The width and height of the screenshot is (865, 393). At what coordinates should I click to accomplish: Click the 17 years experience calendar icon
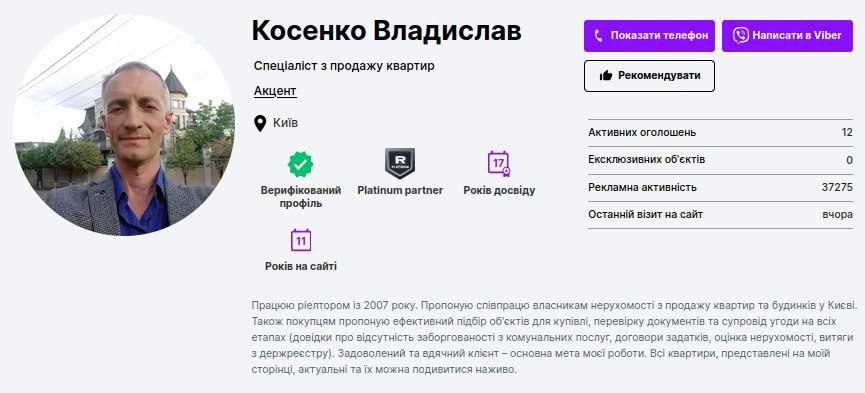[x=499, y=164]
